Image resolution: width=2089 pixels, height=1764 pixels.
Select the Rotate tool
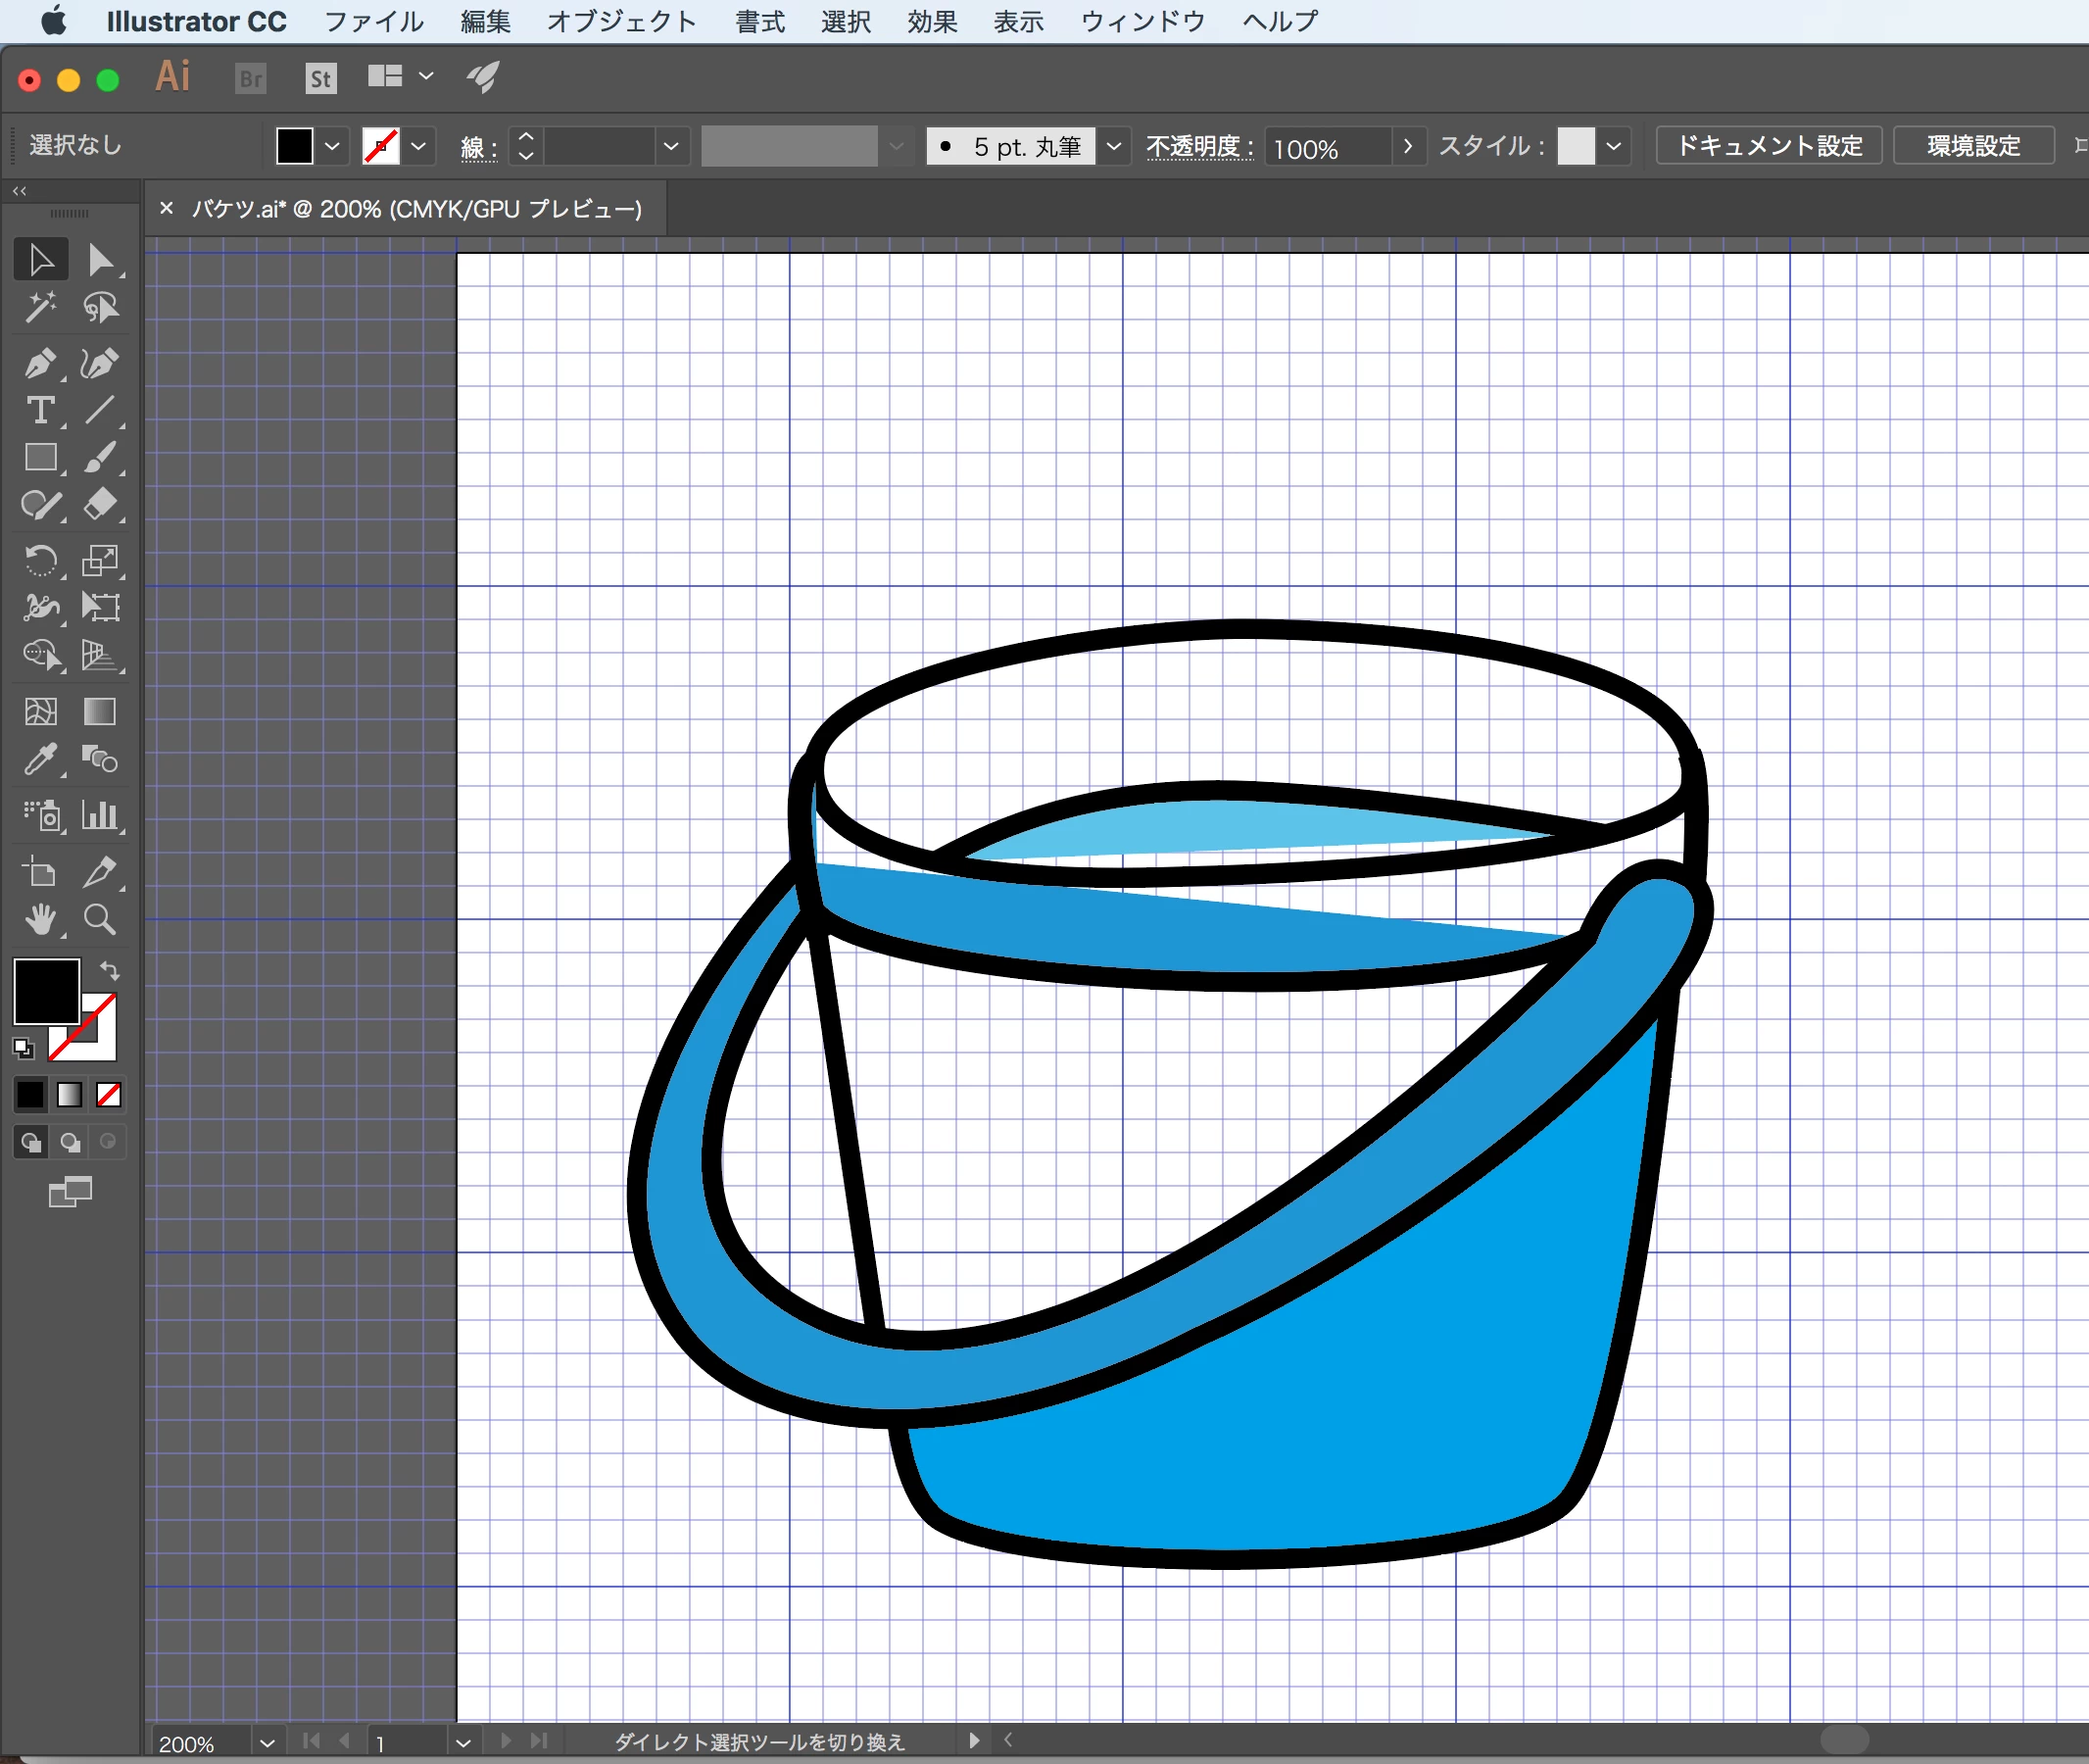[39, 560]
